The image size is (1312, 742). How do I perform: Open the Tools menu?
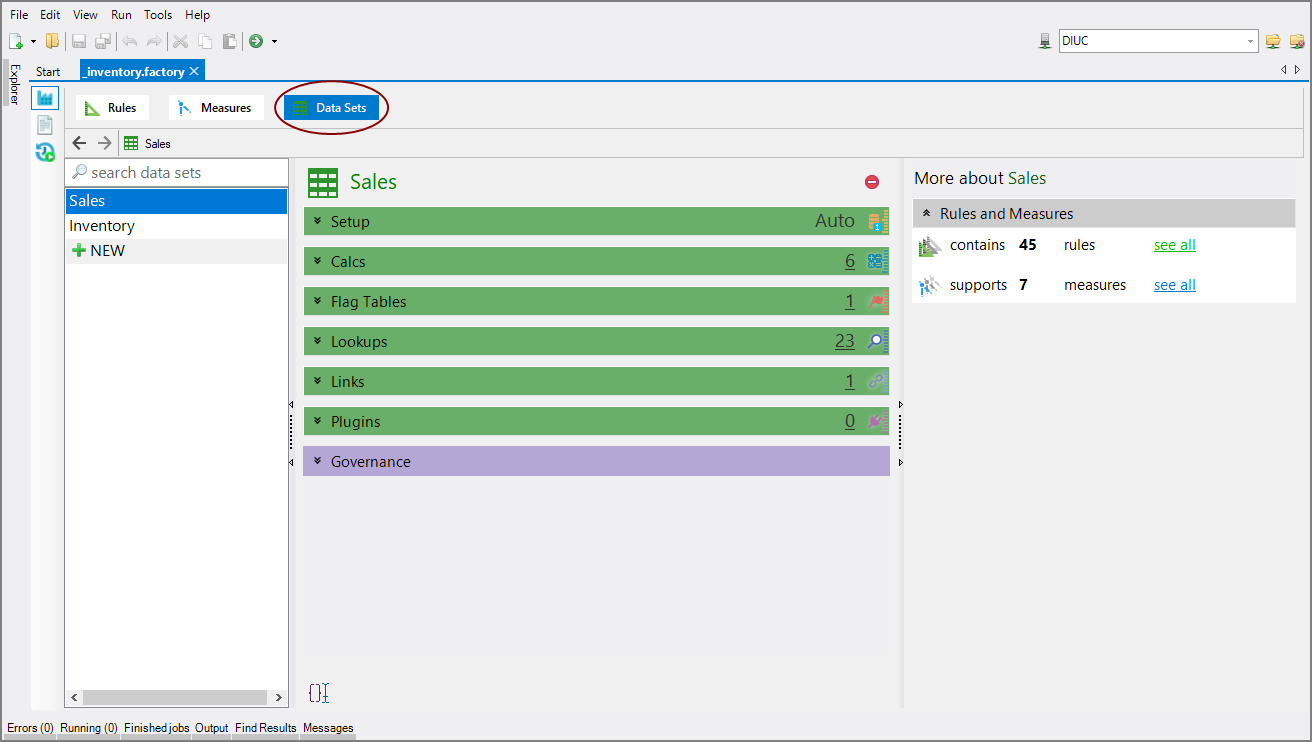click(157, 14)
